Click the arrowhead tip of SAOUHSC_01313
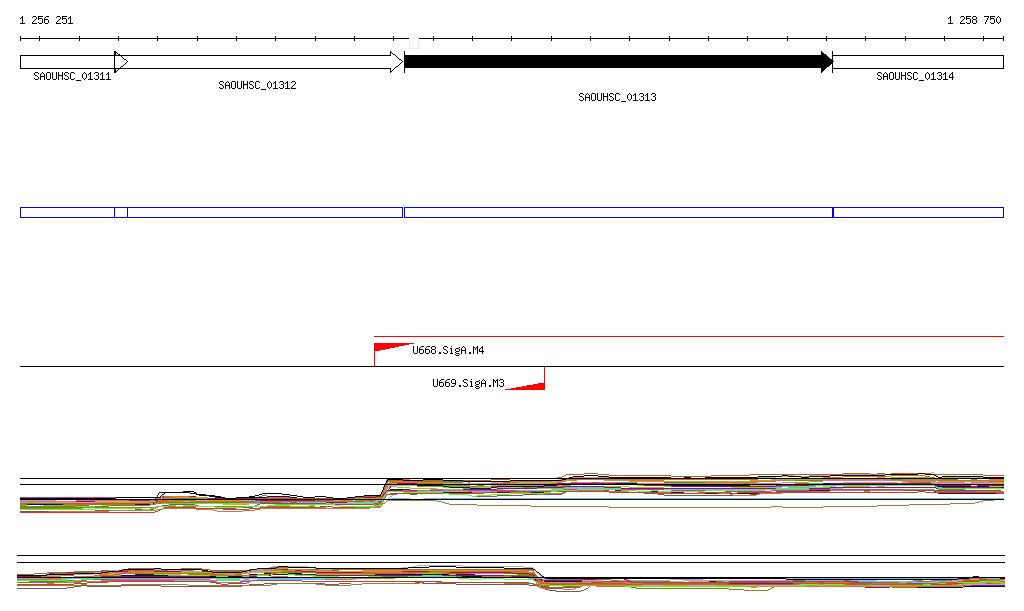 [x=828, y=62]
